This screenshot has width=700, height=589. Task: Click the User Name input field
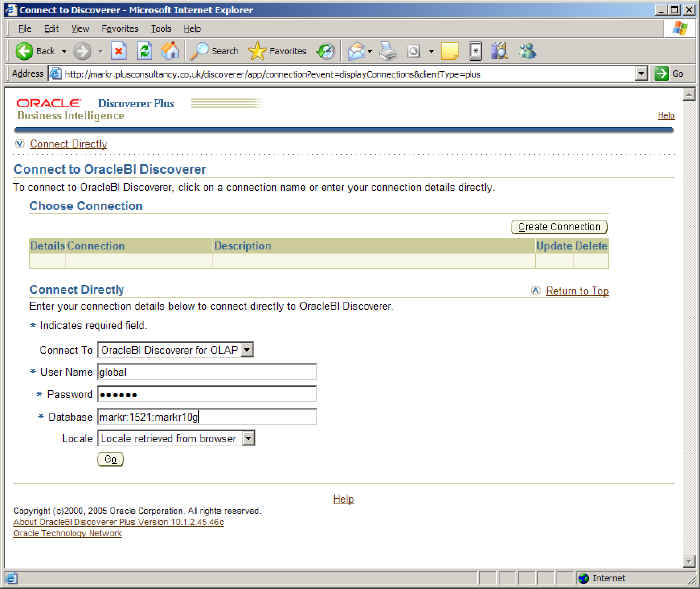click(x=207, y=372)
